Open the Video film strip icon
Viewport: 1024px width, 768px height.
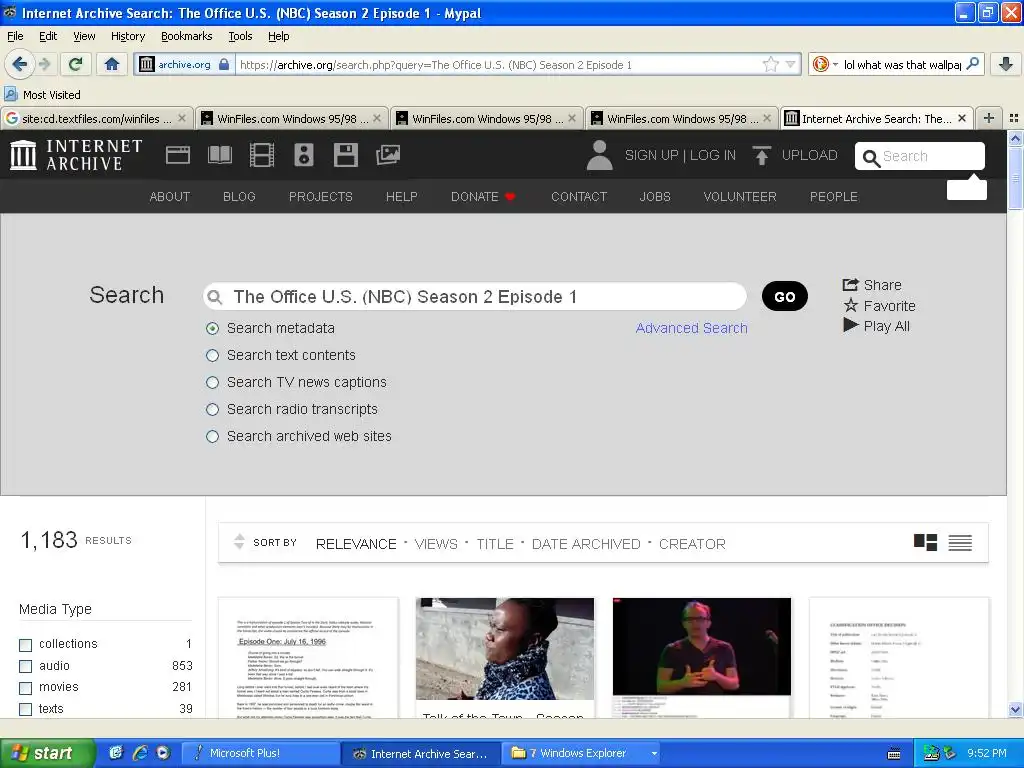coord(261,155)
